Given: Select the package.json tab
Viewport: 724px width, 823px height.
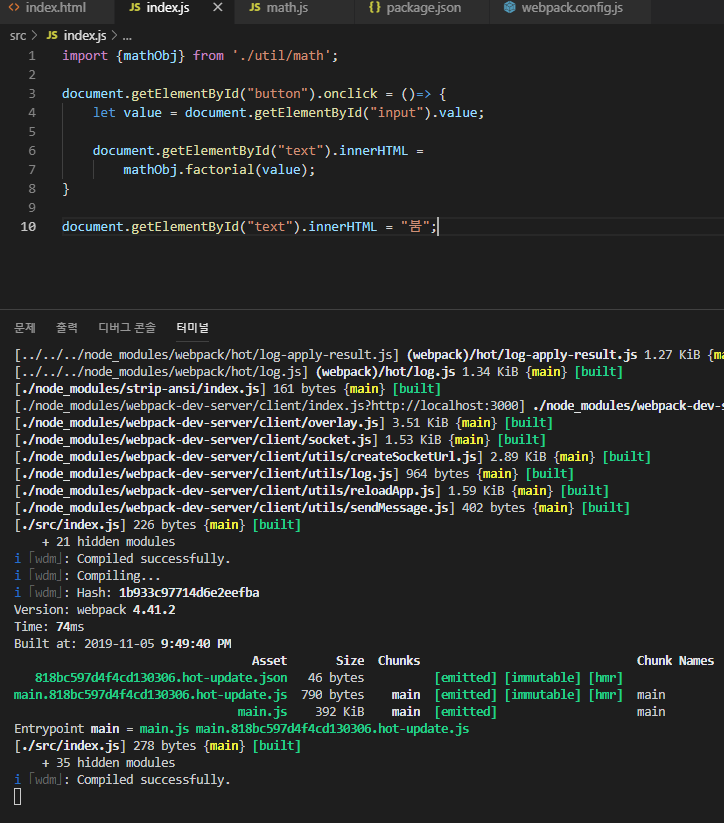Looking at the screenshot, I should (x=425, y=8).
